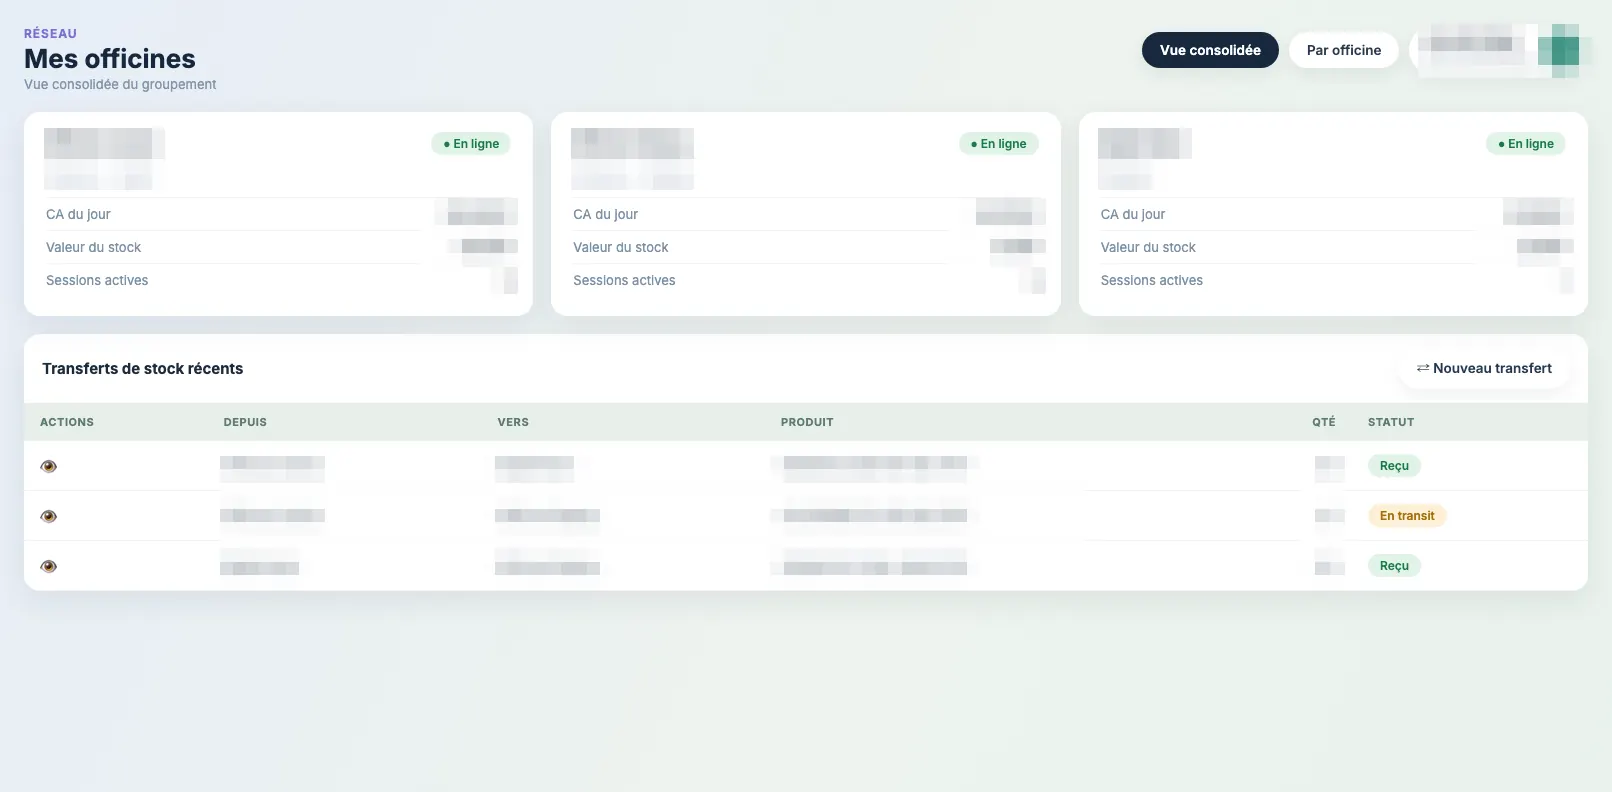View details of the last Reçu transfer
Viewport: 1612px width, 792px height.
48,566
